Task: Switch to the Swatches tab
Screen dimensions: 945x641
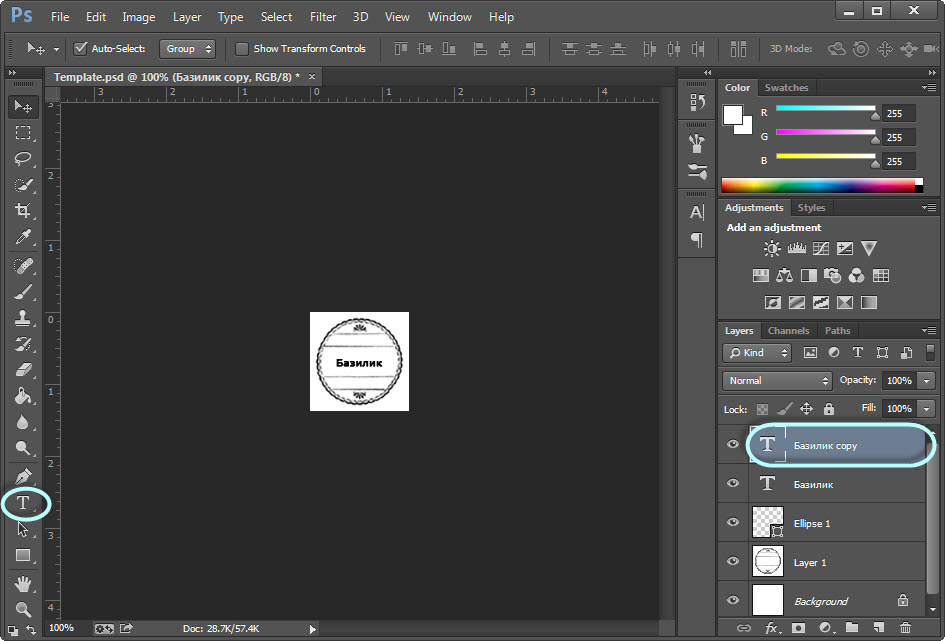Action: pos(786,88)
